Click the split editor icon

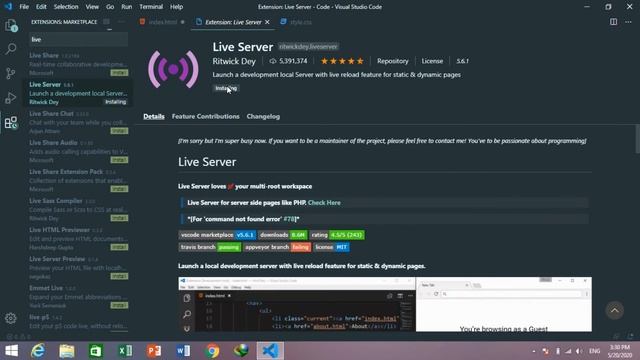pyautogui.click(x=613, y=22)
